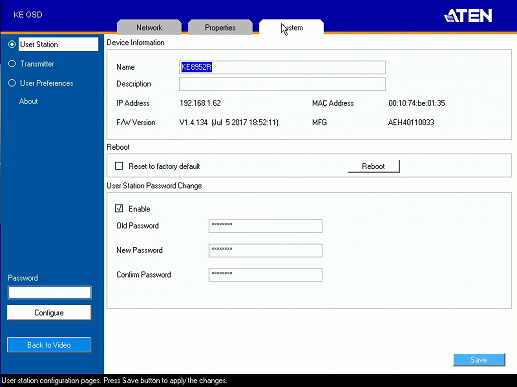Select the Transmitter radio button
This screenshot has width=517, height=387.
(12, 63)
